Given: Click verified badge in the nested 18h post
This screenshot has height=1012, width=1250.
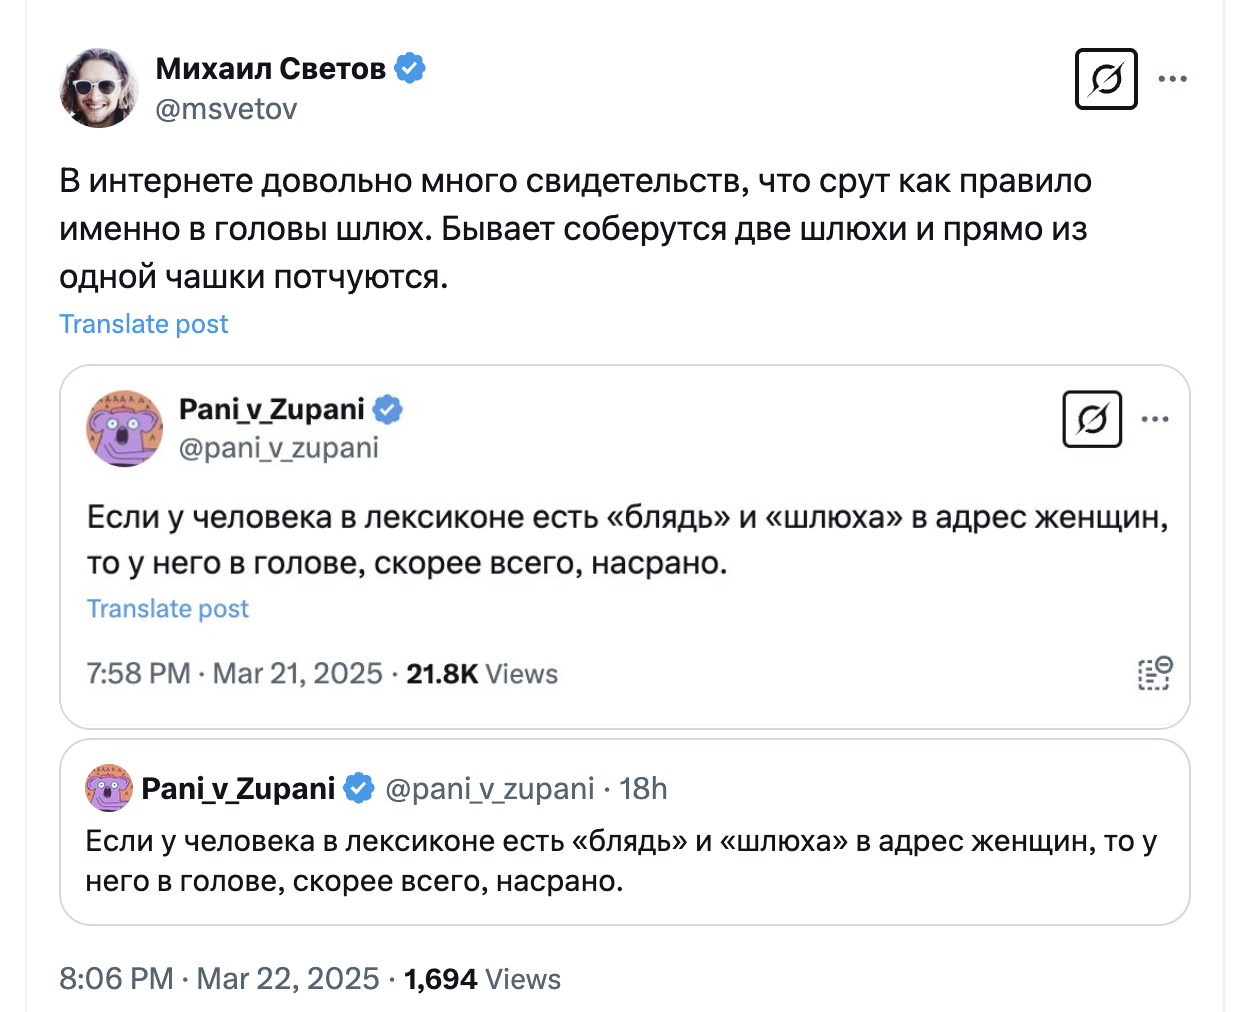Looking at the screenshot, I should click(x=359, y=788).
